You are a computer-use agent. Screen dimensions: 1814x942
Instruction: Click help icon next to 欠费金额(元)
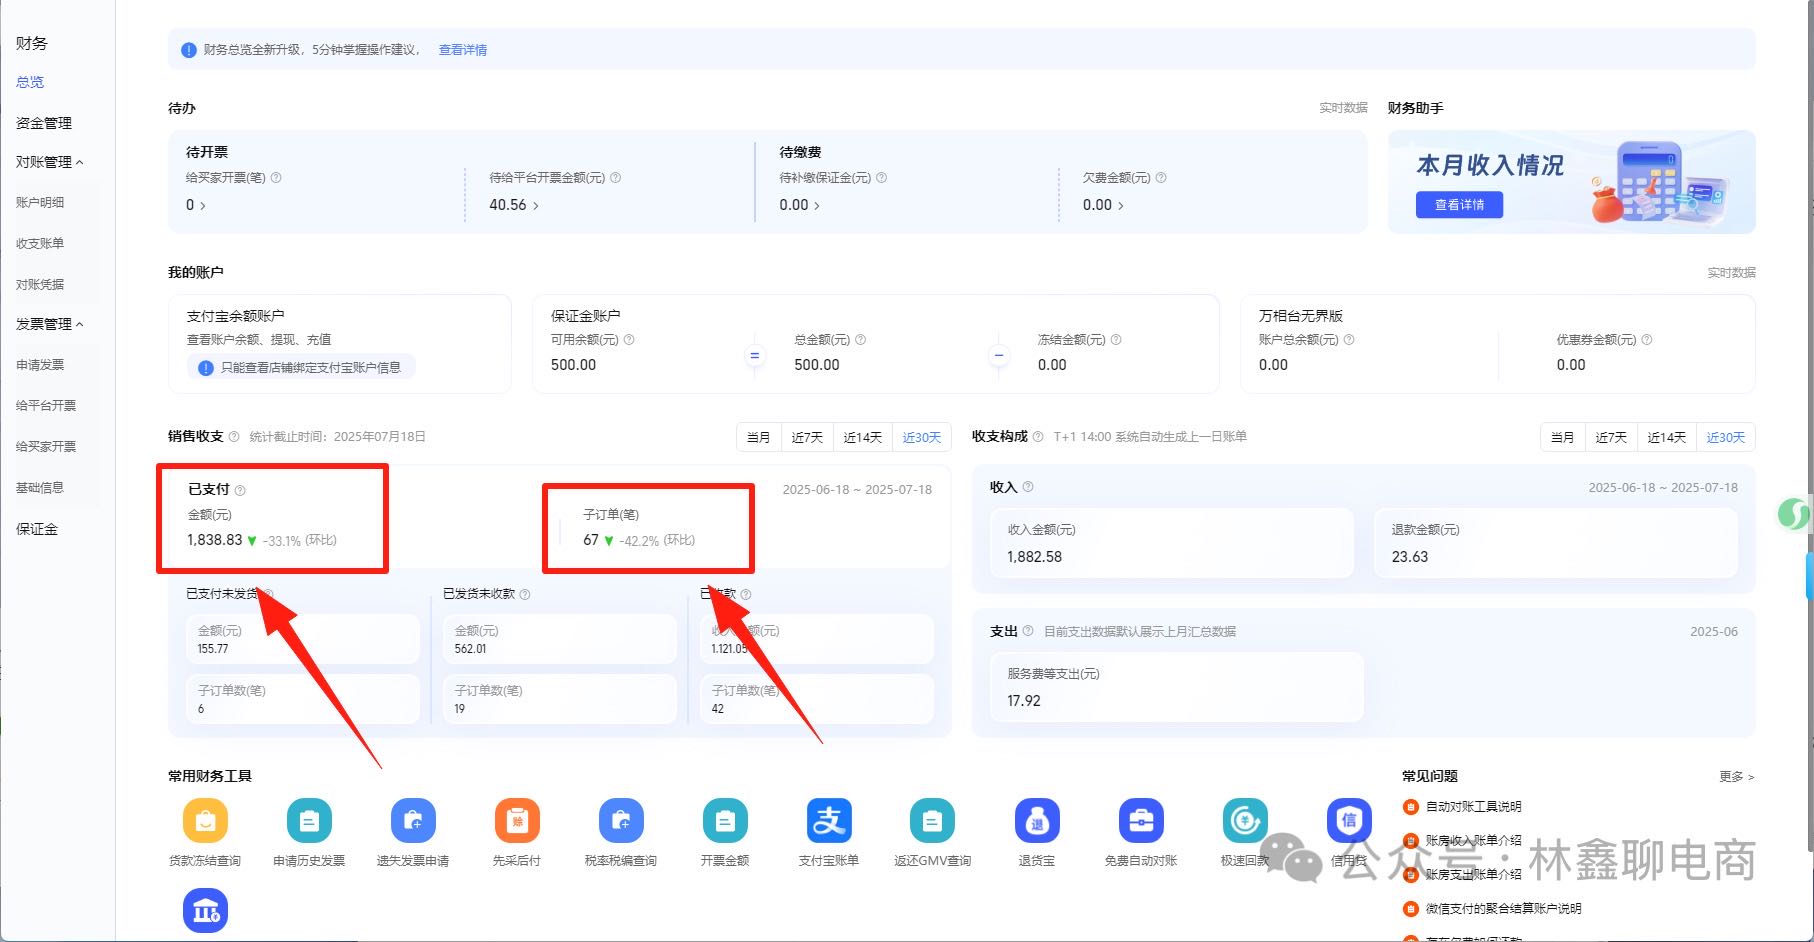pos(1161,178)
